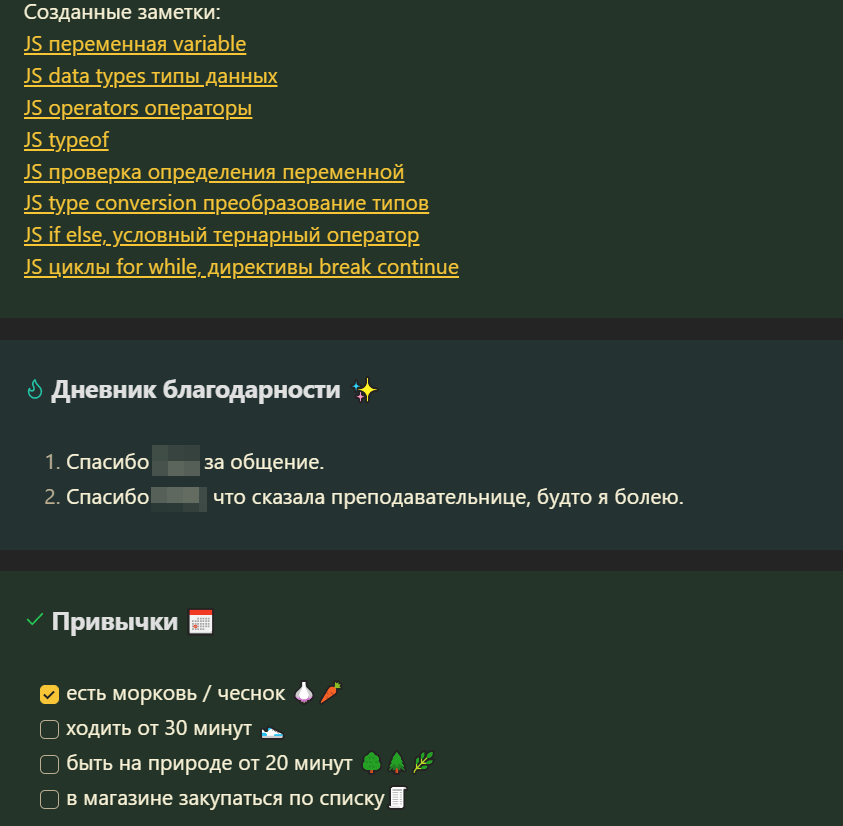Open the JS переменная variable note

click(x=135, y=44)
